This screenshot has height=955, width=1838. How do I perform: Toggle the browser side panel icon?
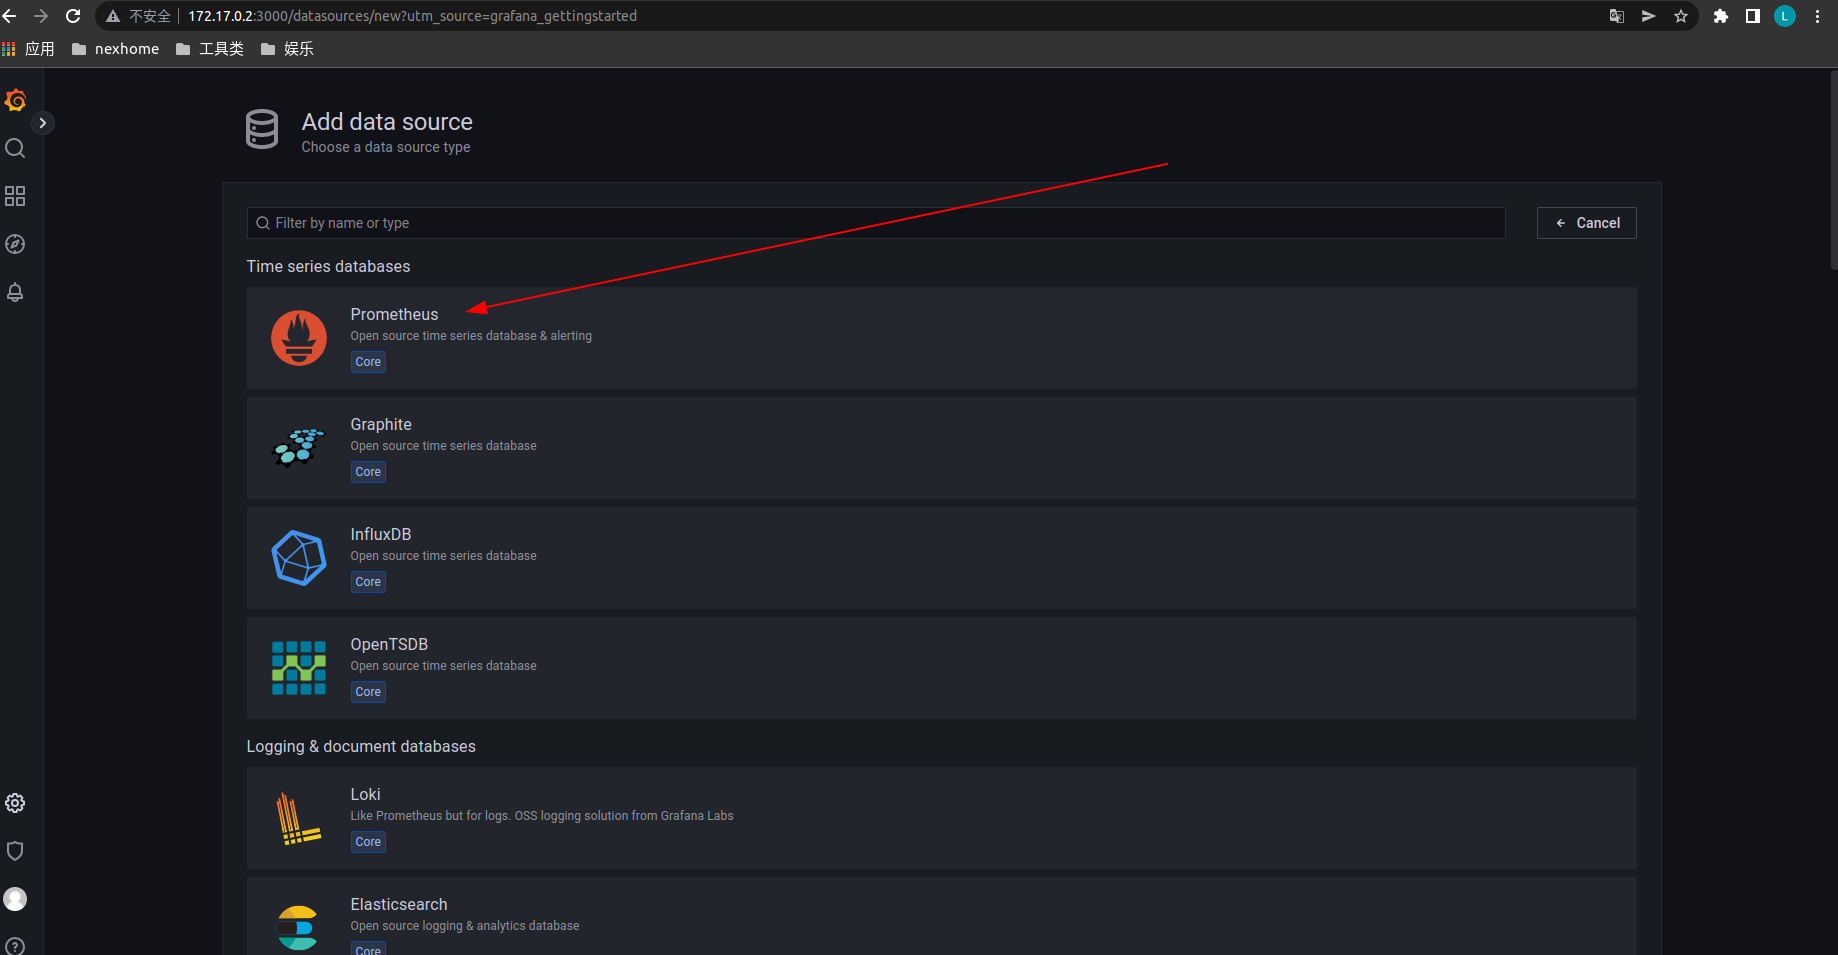point(1753,16)
